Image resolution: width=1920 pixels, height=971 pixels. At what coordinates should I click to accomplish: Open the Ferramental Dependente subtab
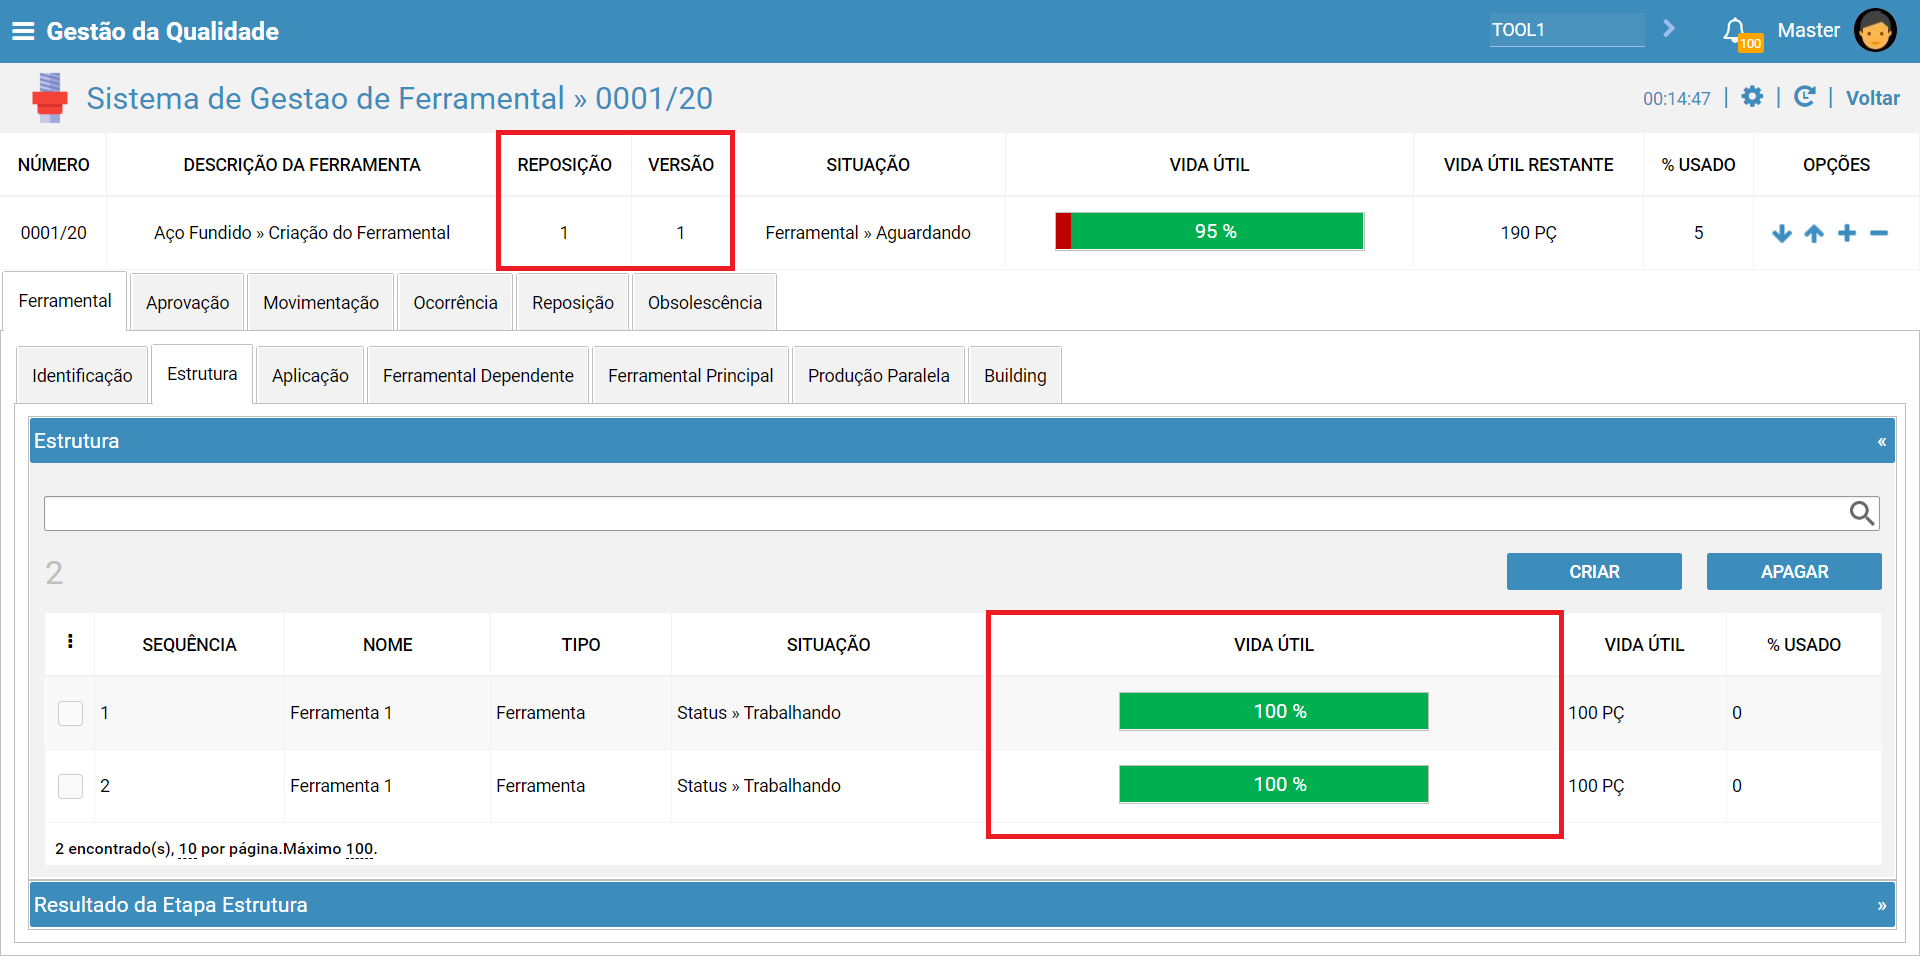pos(478,375)
